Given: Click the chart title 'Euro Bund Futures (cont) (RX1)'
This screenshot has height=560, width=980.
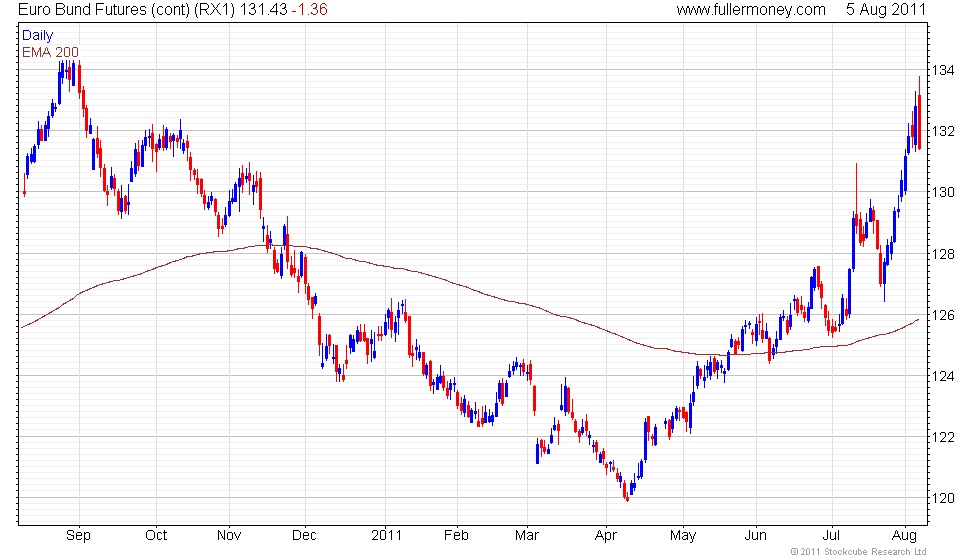Looking at the screenshot, I should (x=127, y=9).
